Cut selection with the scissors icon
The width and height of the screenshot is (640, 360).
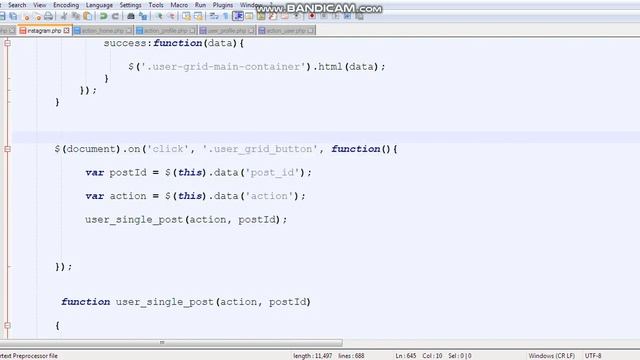pyautogui.click(x=64, y=16)
